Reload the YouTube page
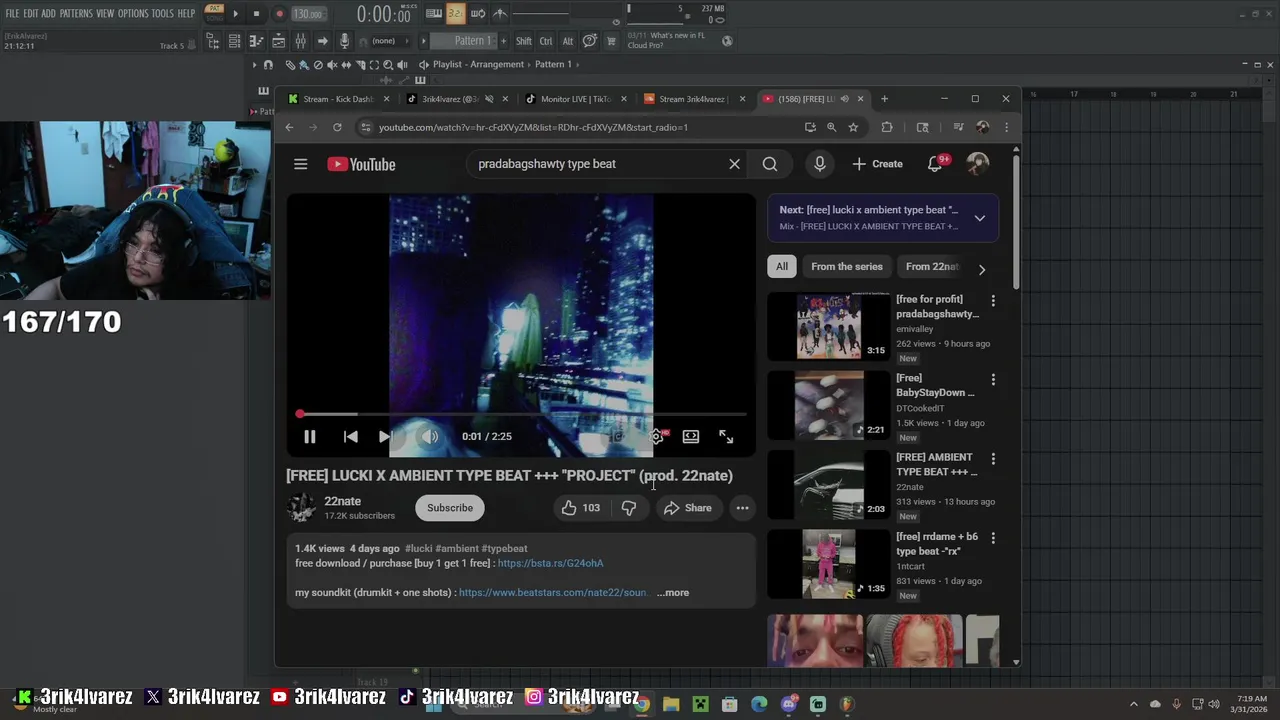The image size is (1280, 720). [337, 127]
